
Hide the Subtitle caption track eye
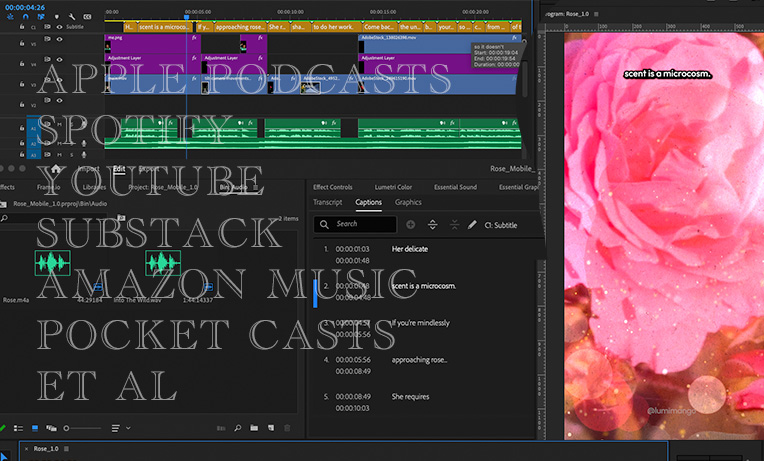coord(59,27)
